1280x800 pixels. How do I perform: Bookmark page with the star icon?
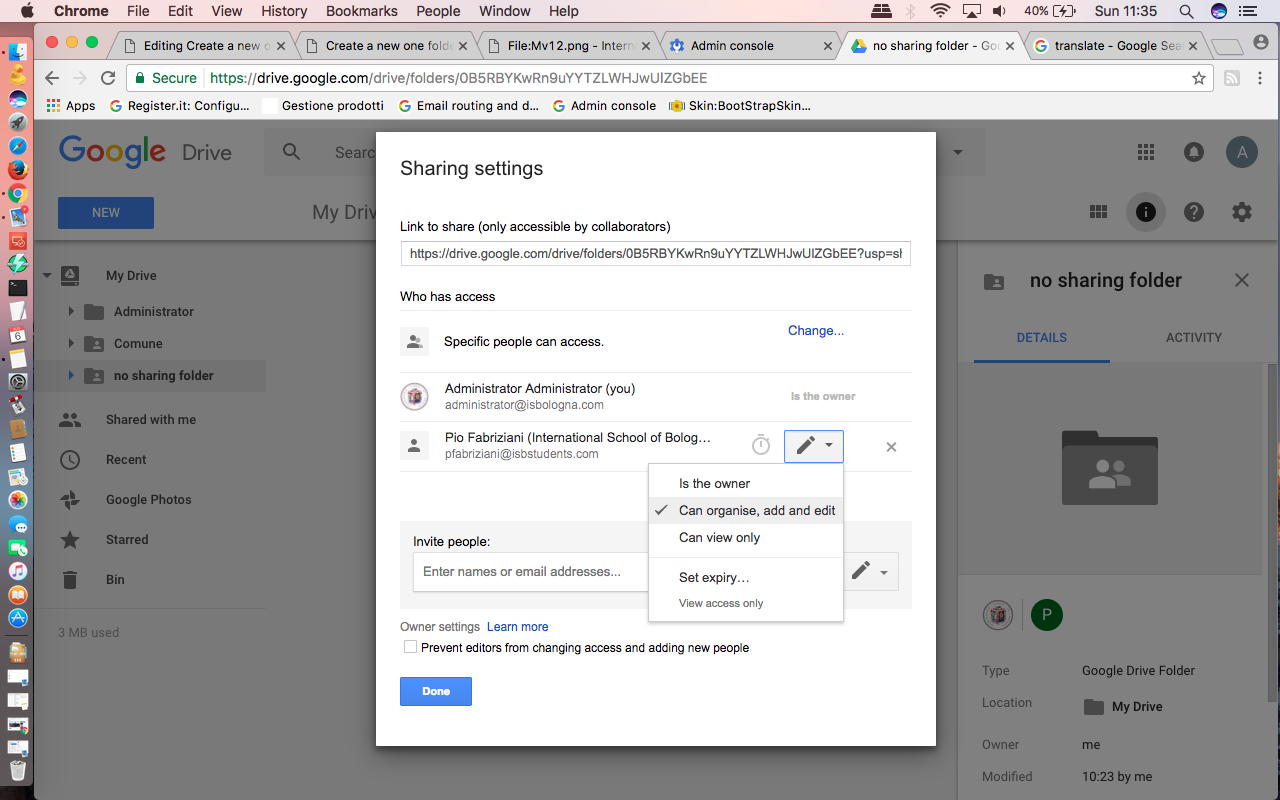[1199, 78]
